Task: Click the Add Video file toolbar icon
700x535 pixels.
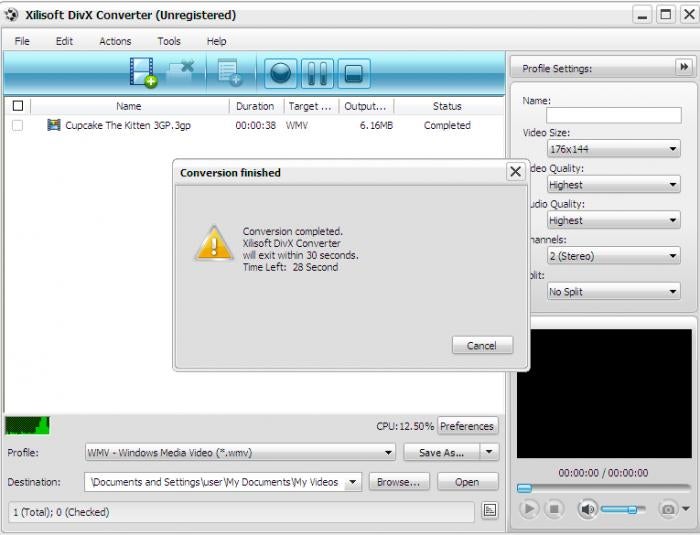Action: coord(143,73)
